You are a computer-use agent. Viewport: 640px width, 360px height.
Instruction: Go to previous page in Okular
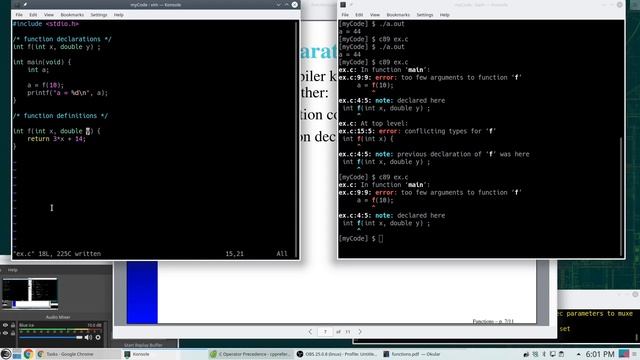(x=310, y=331)
